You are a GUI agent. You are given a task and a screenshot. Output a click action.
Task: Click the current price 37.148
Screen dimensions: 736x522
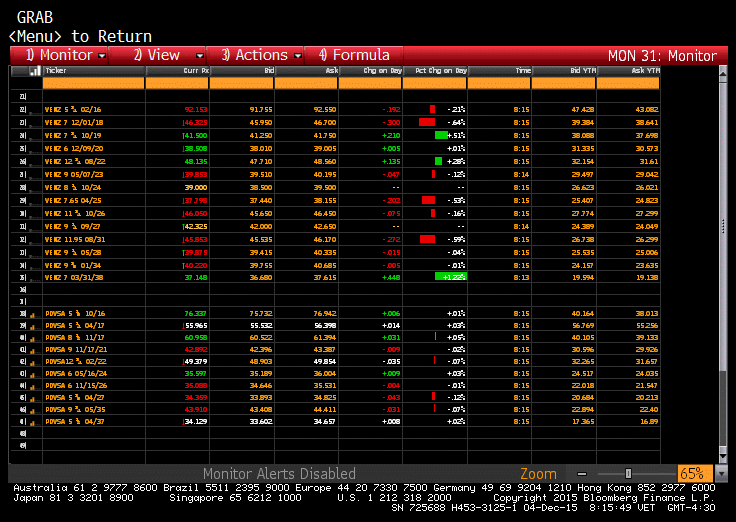point(196,277)
